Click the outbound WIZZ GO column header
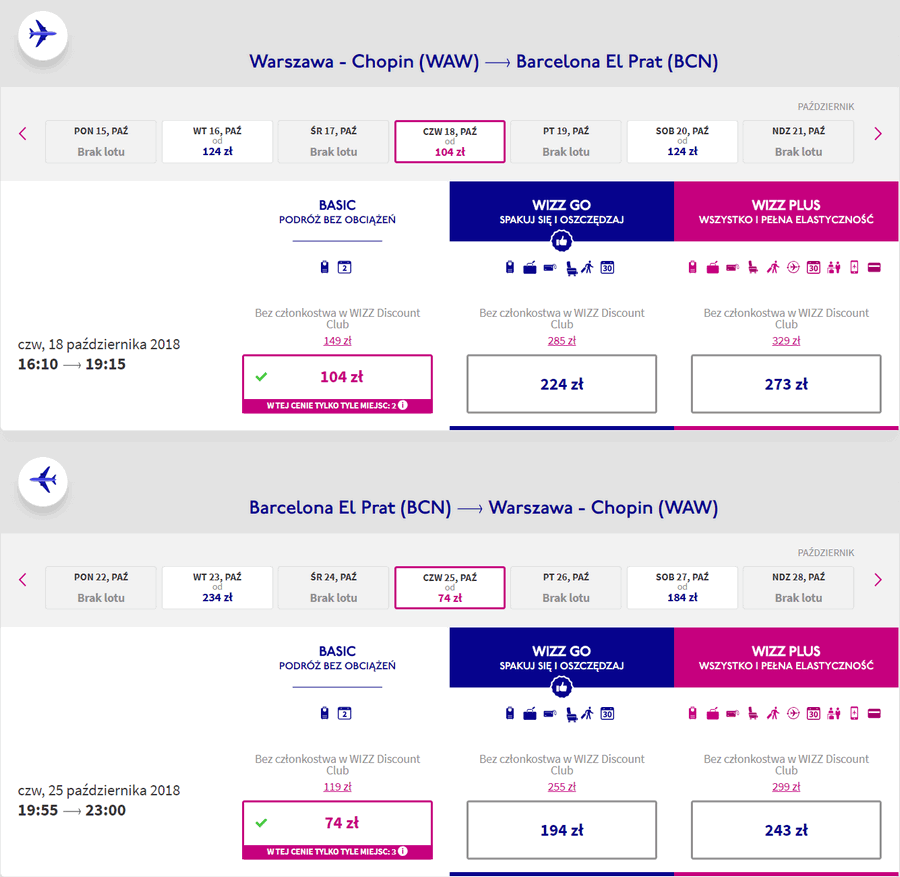The image size is (900, 877). 561,211
